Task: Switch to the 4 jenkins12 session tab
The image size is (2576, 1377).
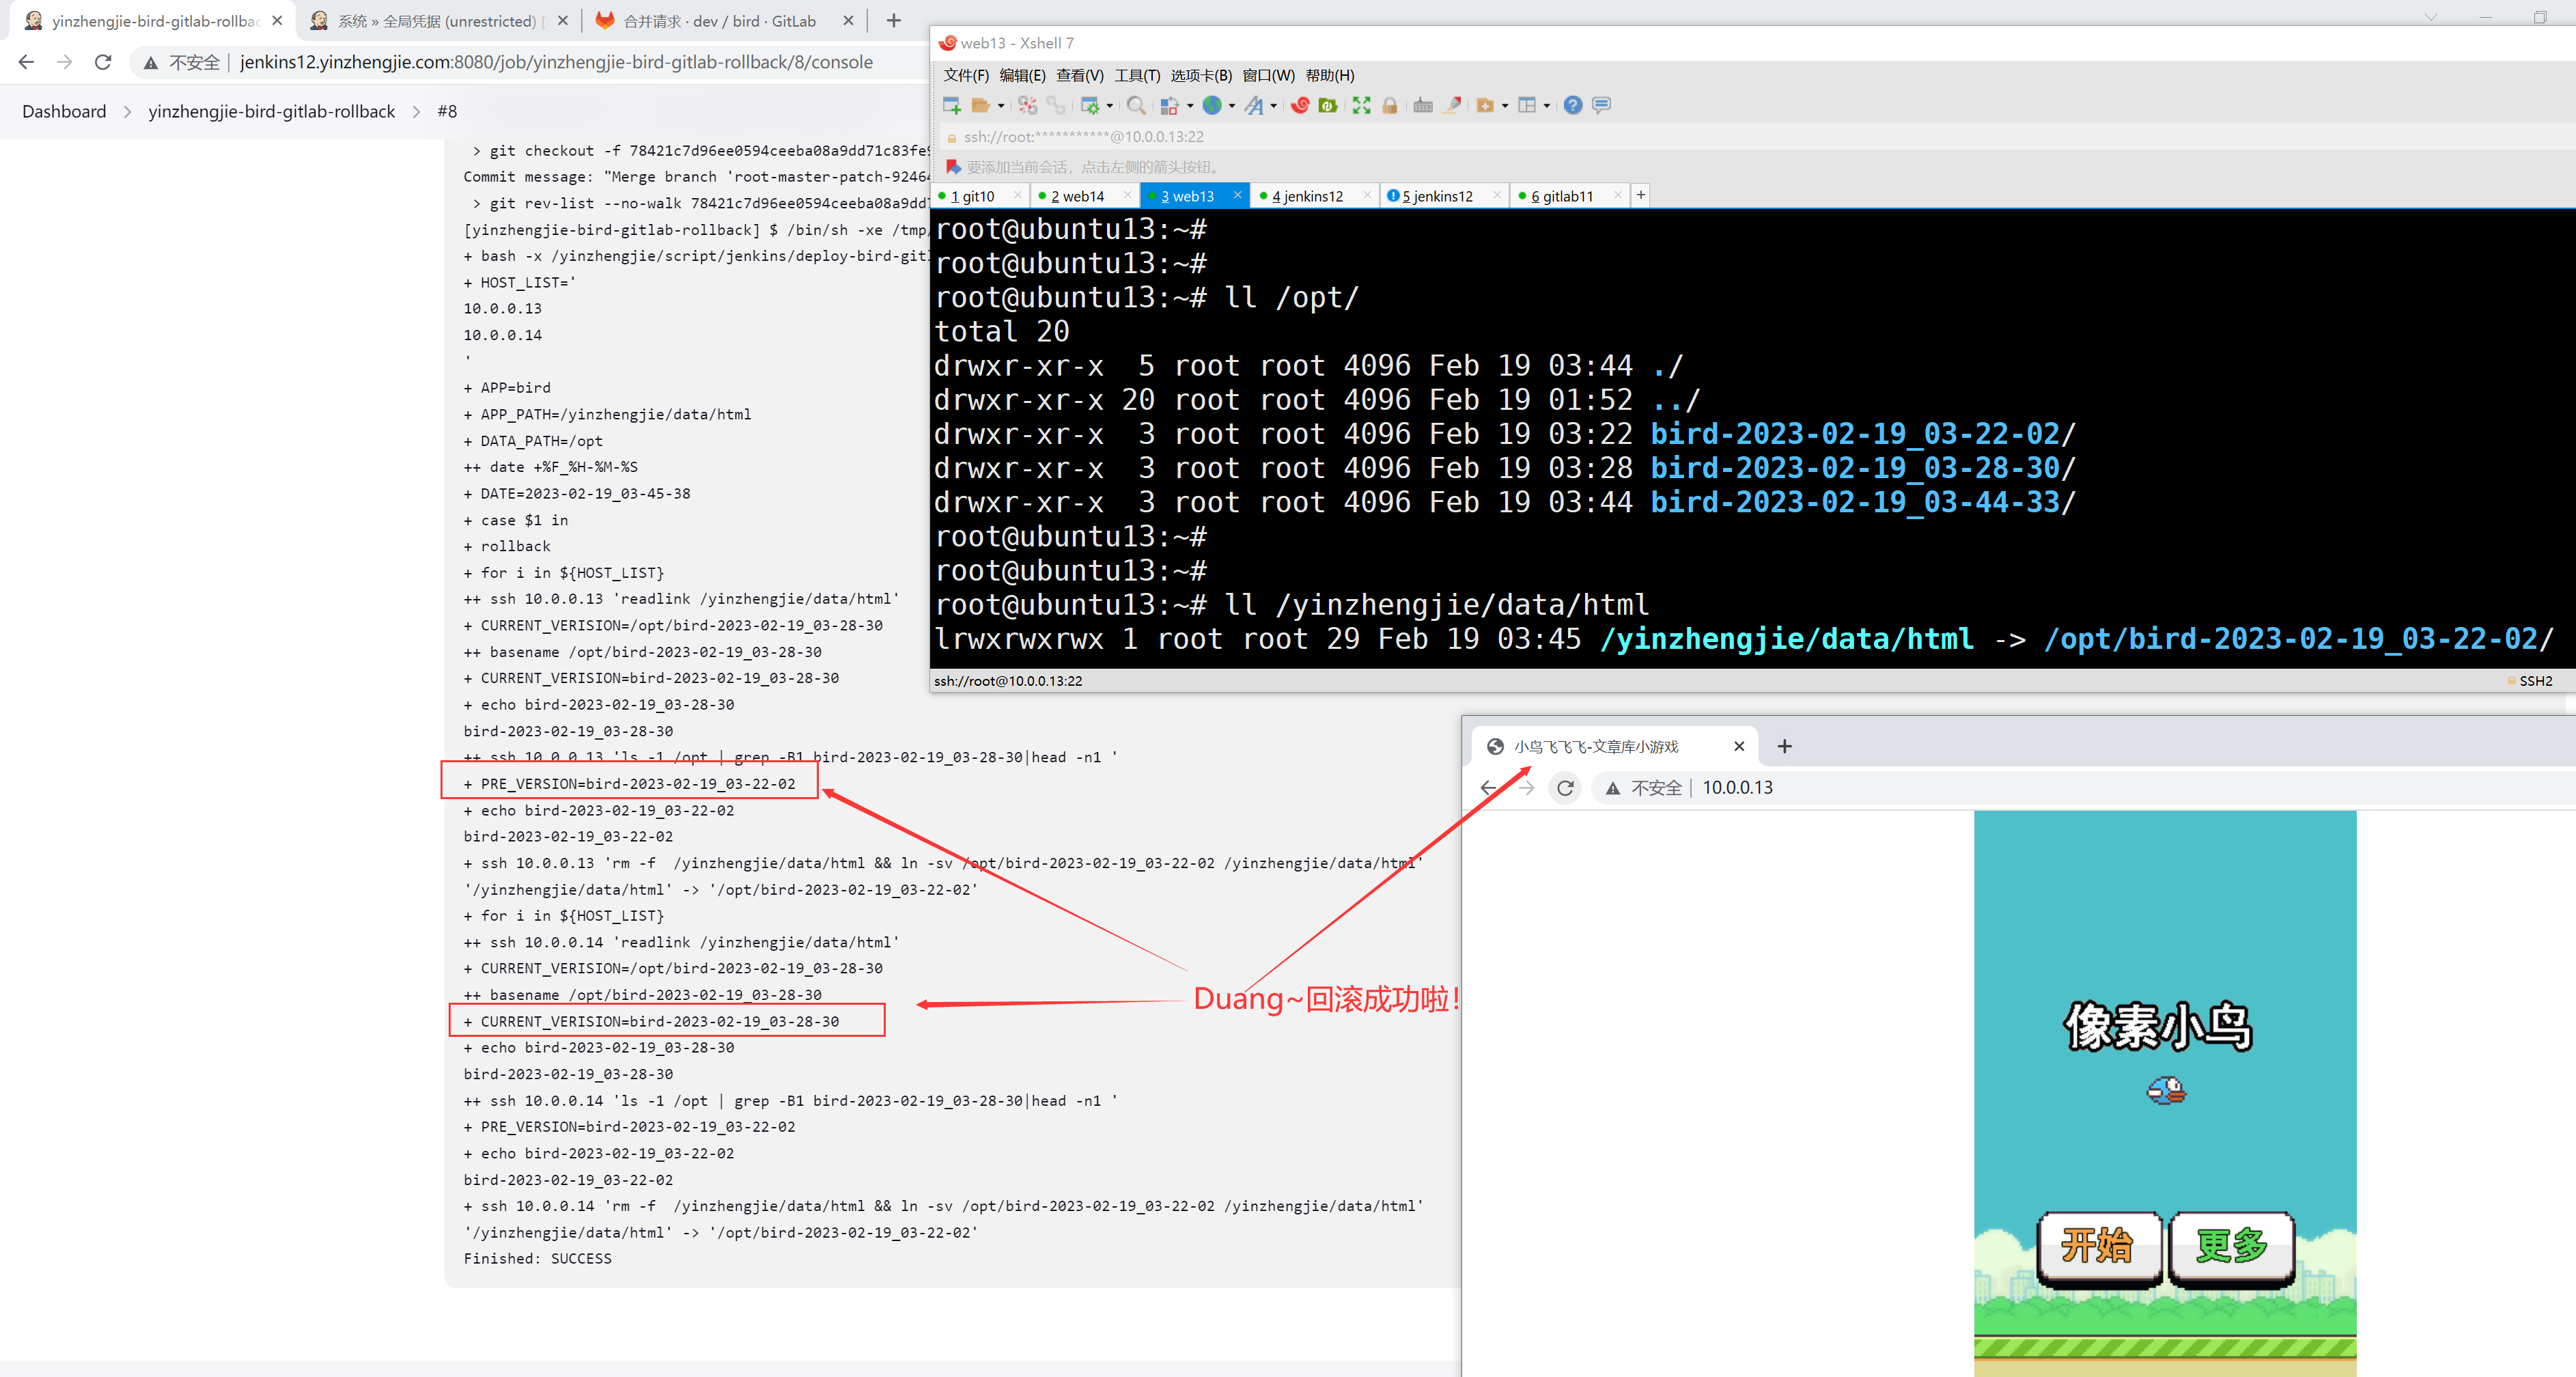Action: tap(1306, 196)
